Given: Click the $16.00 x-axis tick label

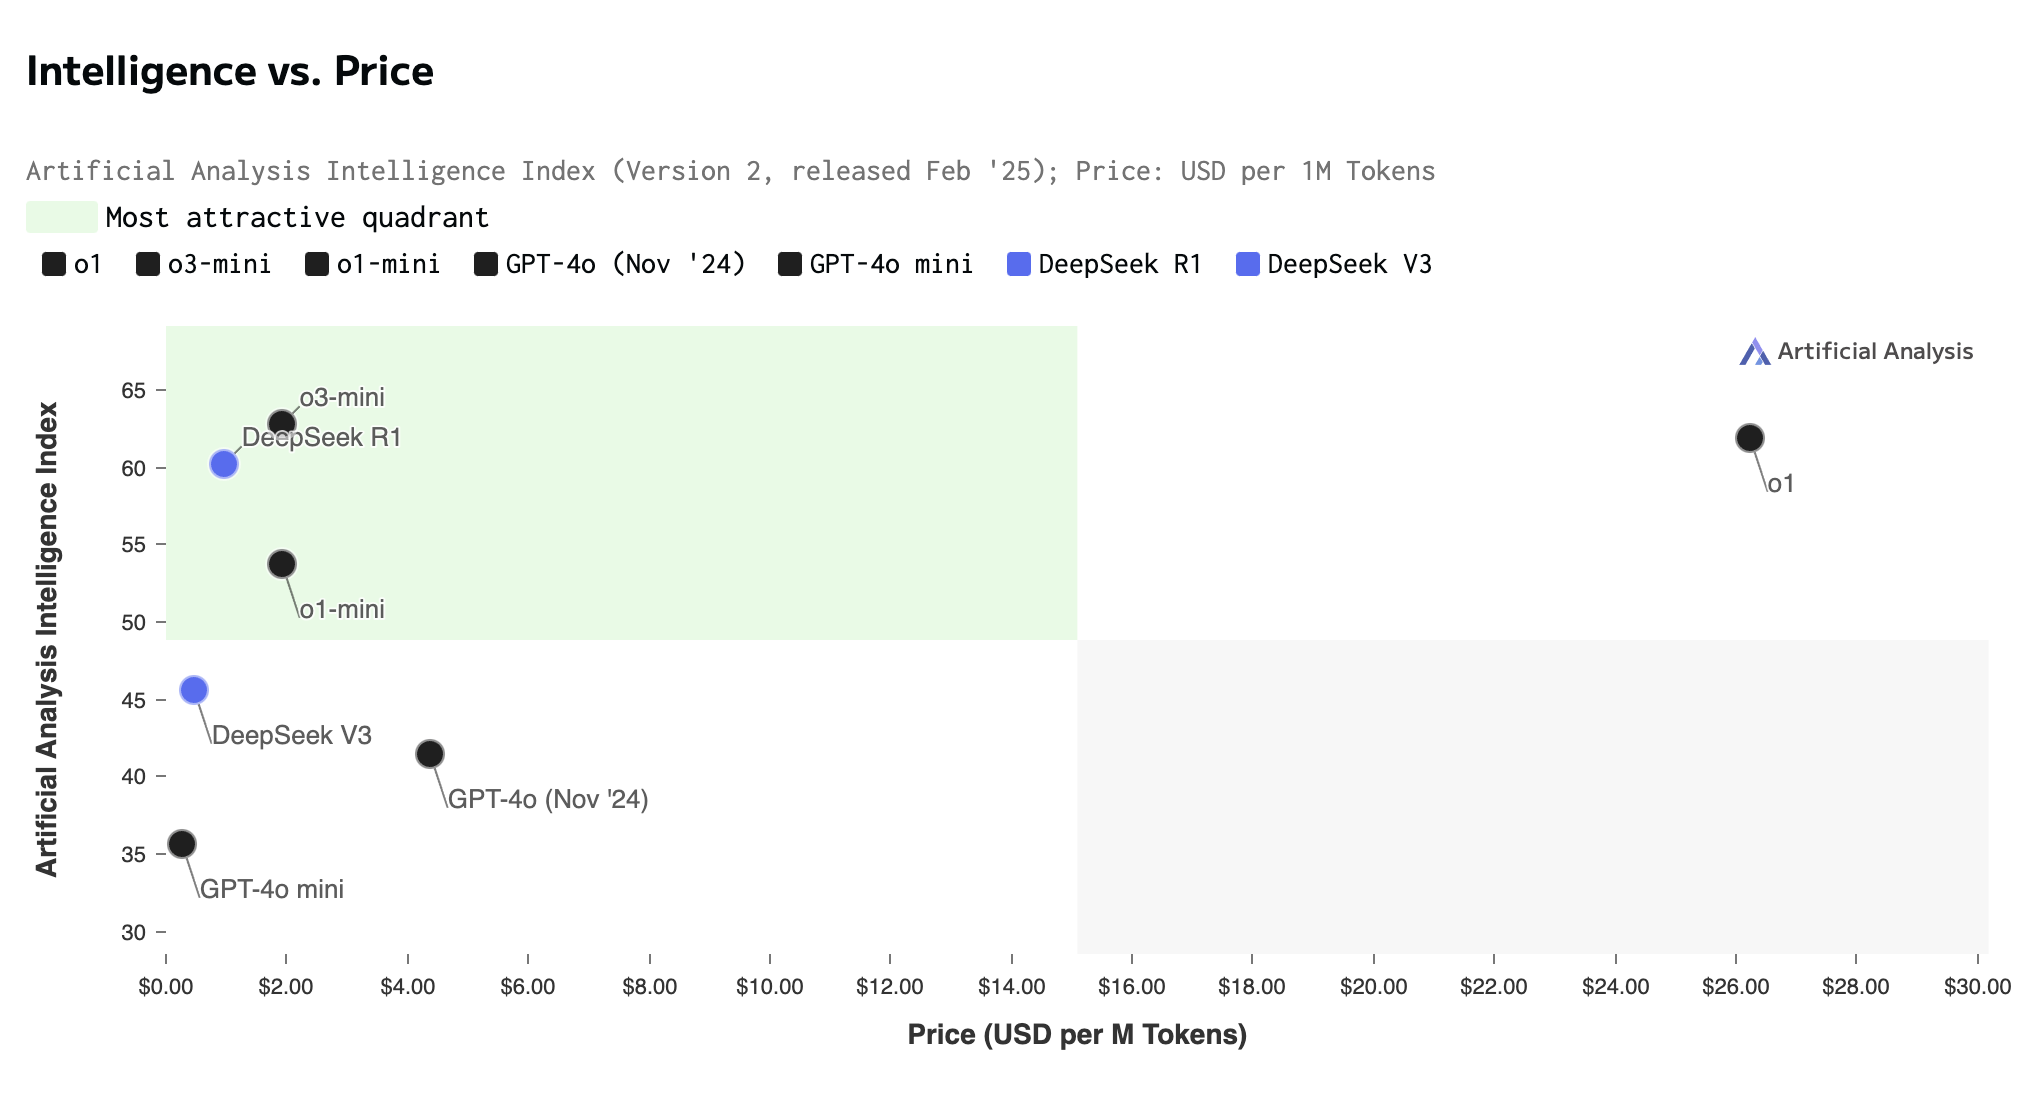Looking at the screenshot, I should pyautogui.click(x=1132, y=988).
